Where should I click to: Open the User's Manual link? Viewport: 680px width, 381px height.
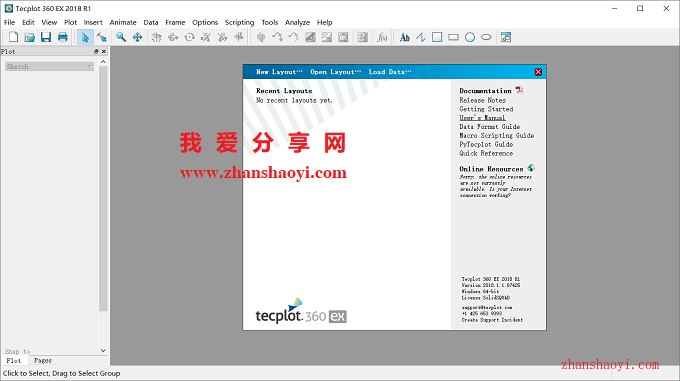(x=482, y=118)
